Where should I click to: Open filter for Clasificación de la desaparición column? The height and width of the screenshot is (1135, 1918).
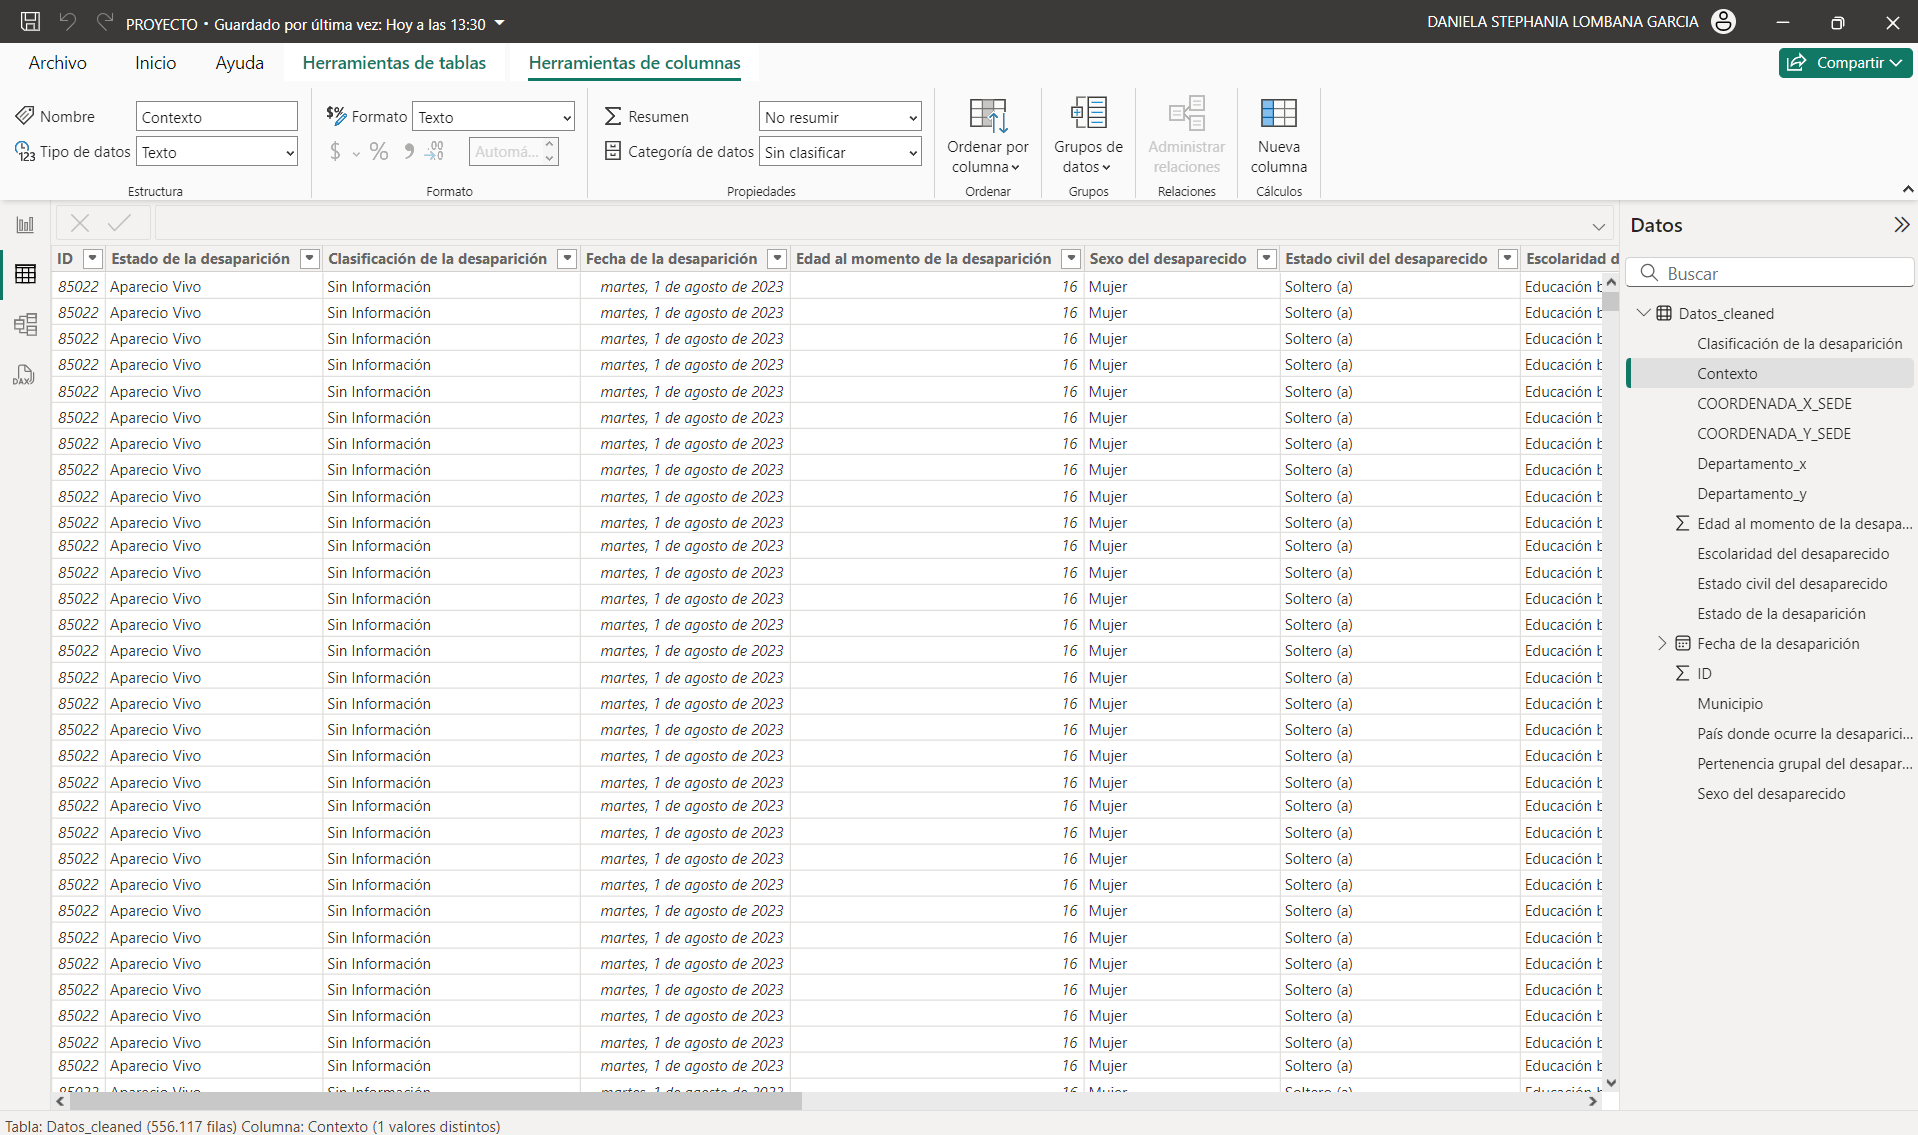tap(567, 259)
